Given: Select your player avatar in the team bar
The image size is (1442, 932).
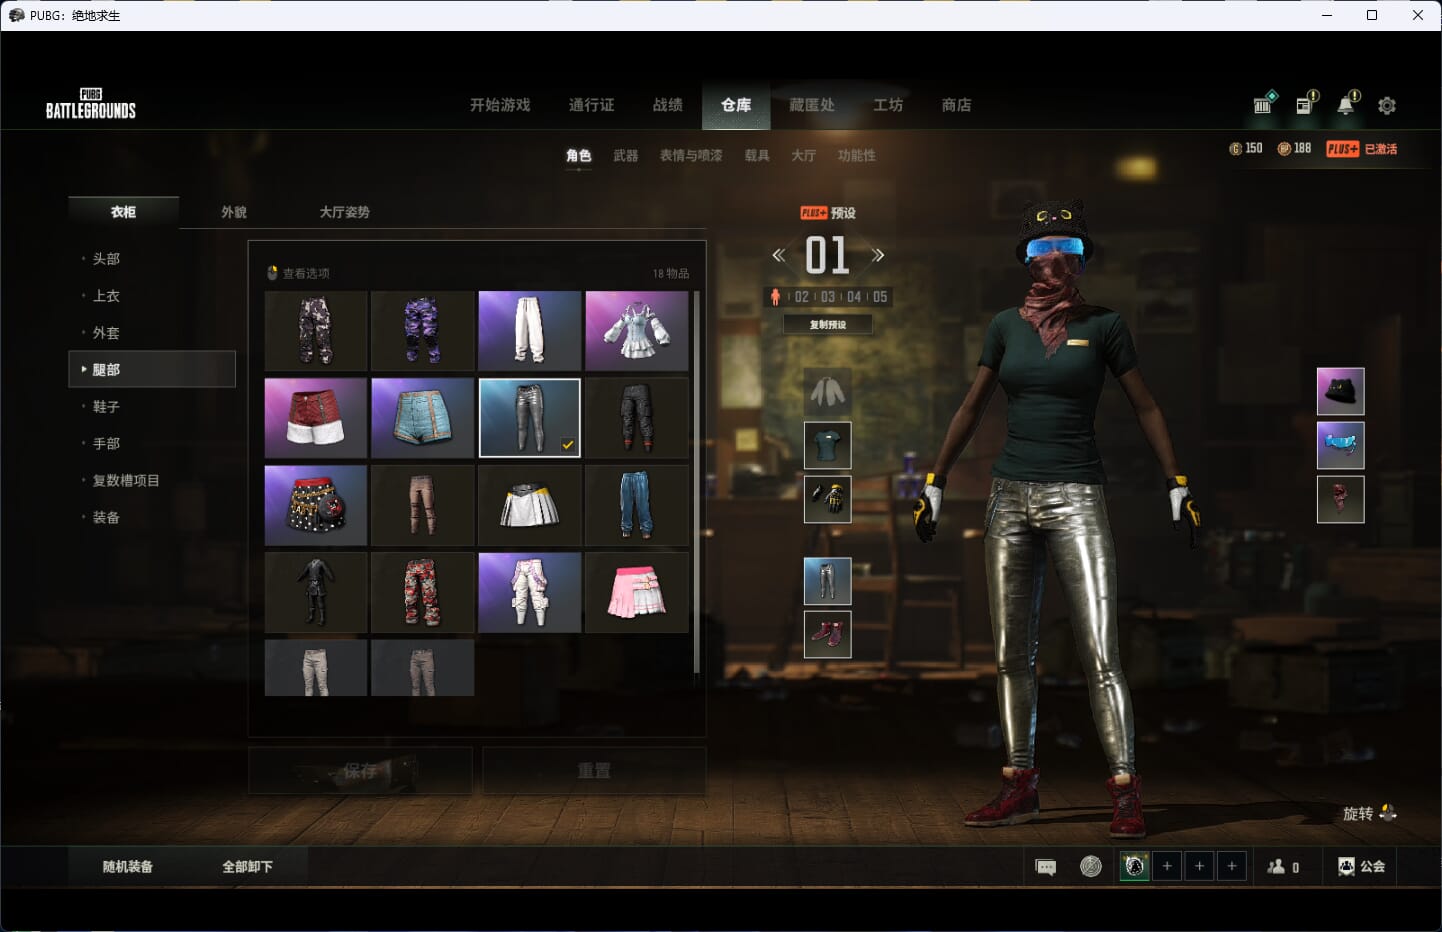Looking at the screenshot, I should click(x=1134, y=866).
